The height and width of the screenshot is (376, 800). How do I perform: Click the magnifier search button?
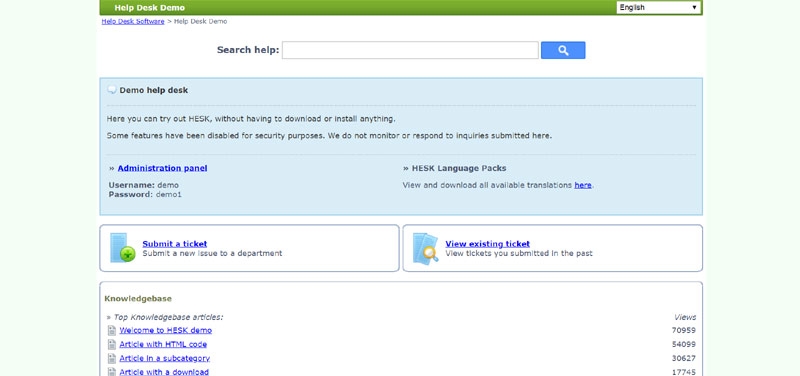tap(563, 50)
